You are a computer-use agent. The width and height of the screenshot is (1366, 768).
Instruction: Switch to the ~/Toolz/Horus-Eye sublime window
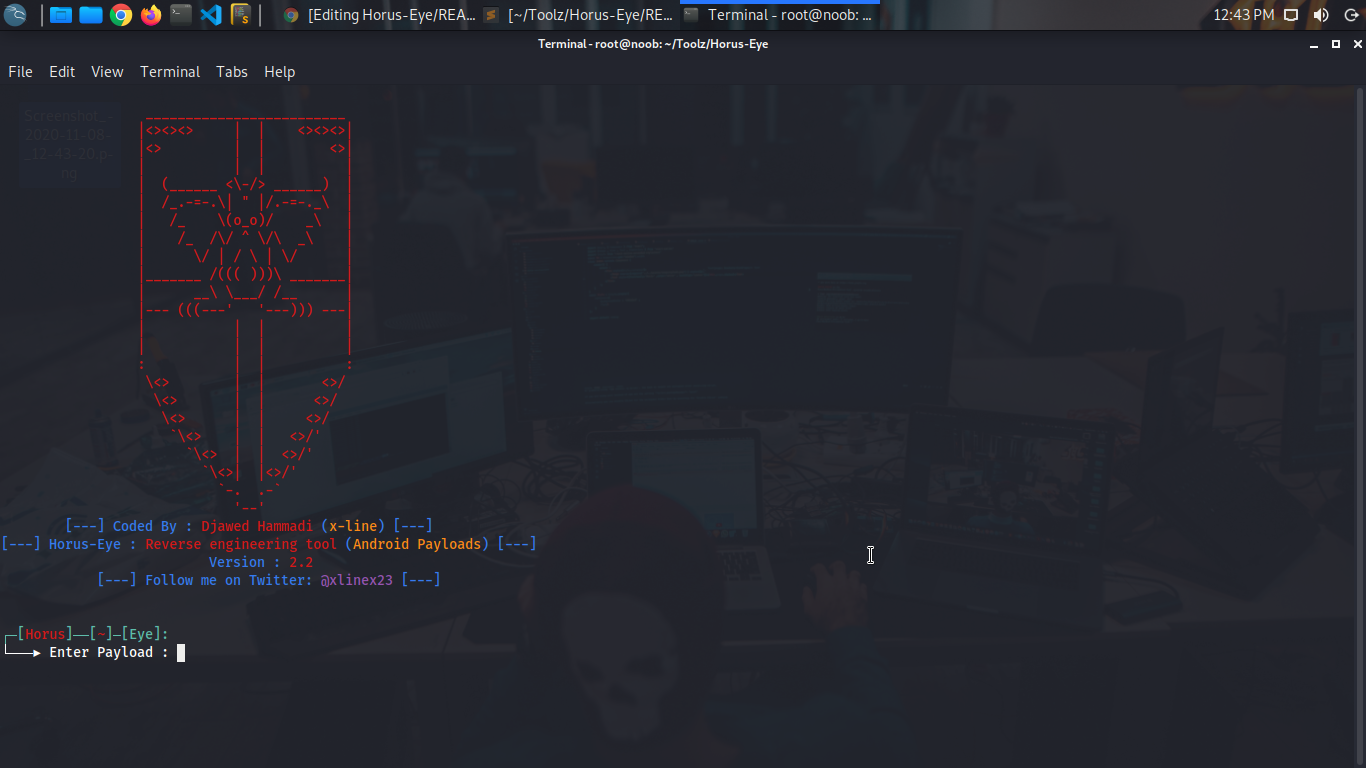click(580, 15)
